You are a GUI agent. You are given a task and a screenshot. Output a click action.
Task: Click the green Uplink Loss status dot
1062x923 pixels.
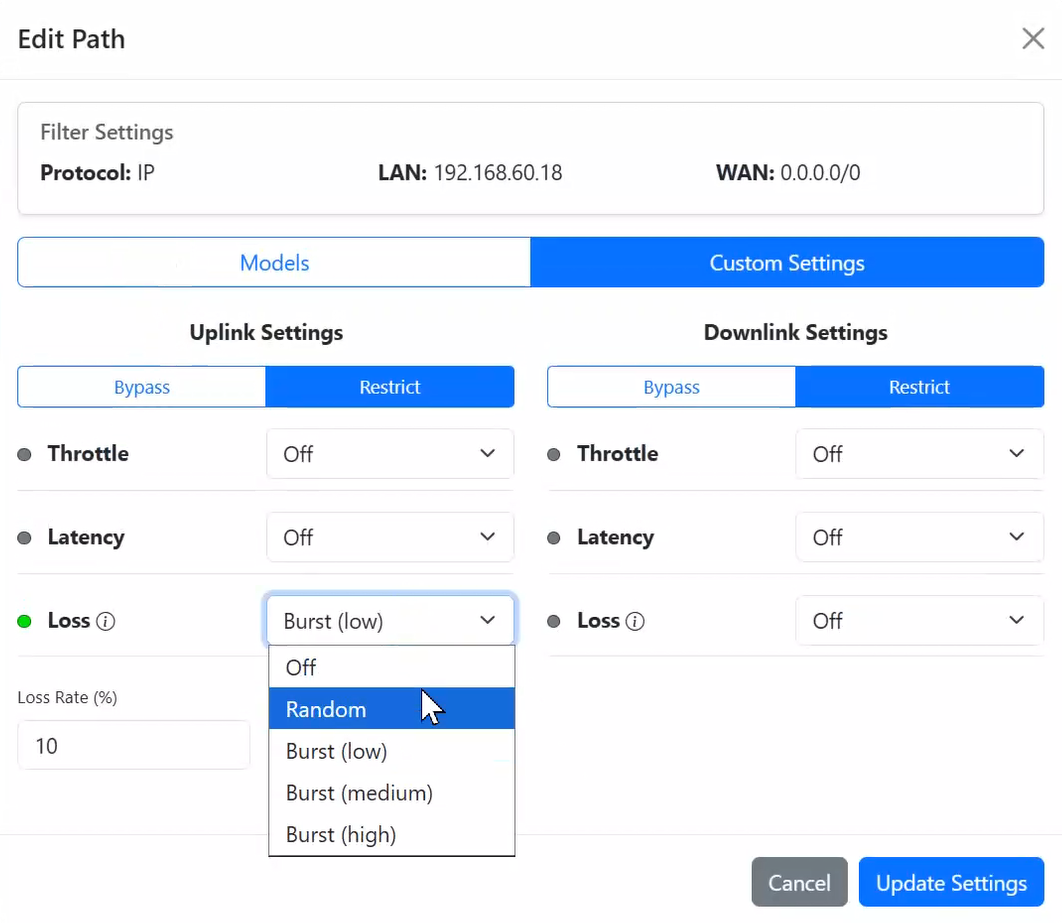pyautogui.click(x=24, y=621)
